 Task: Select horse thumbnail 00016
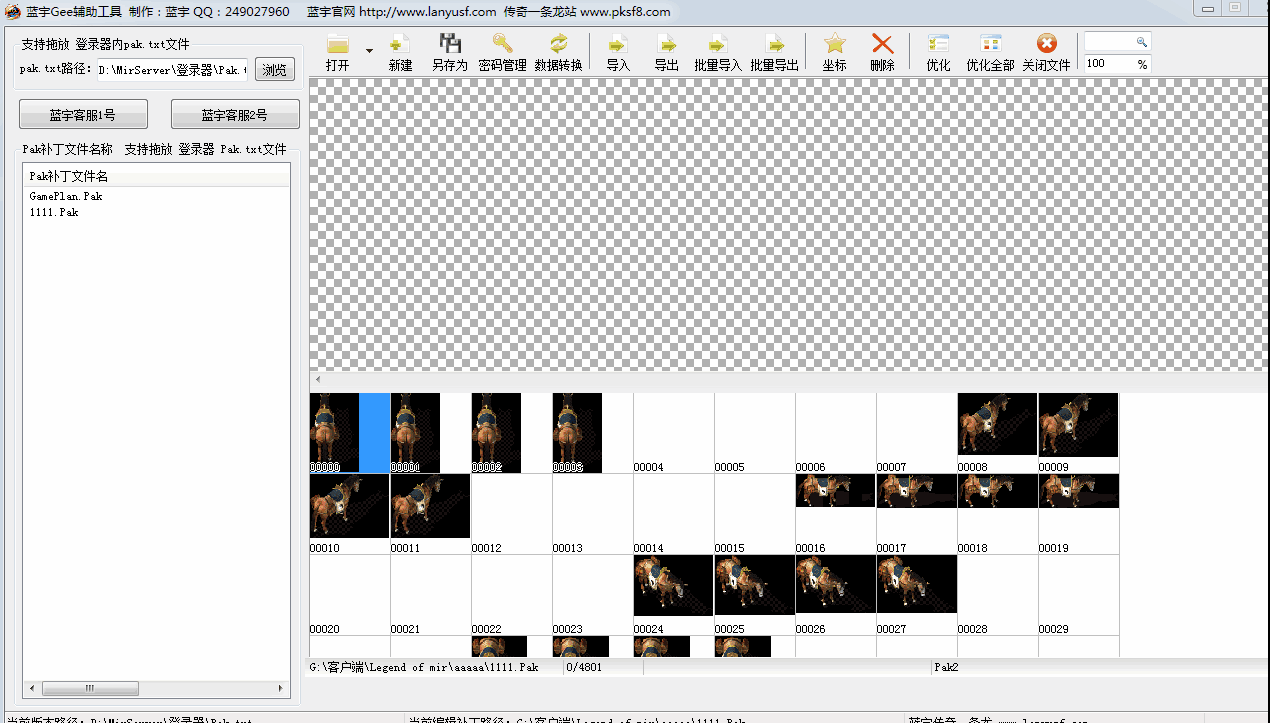coord(835,513)
